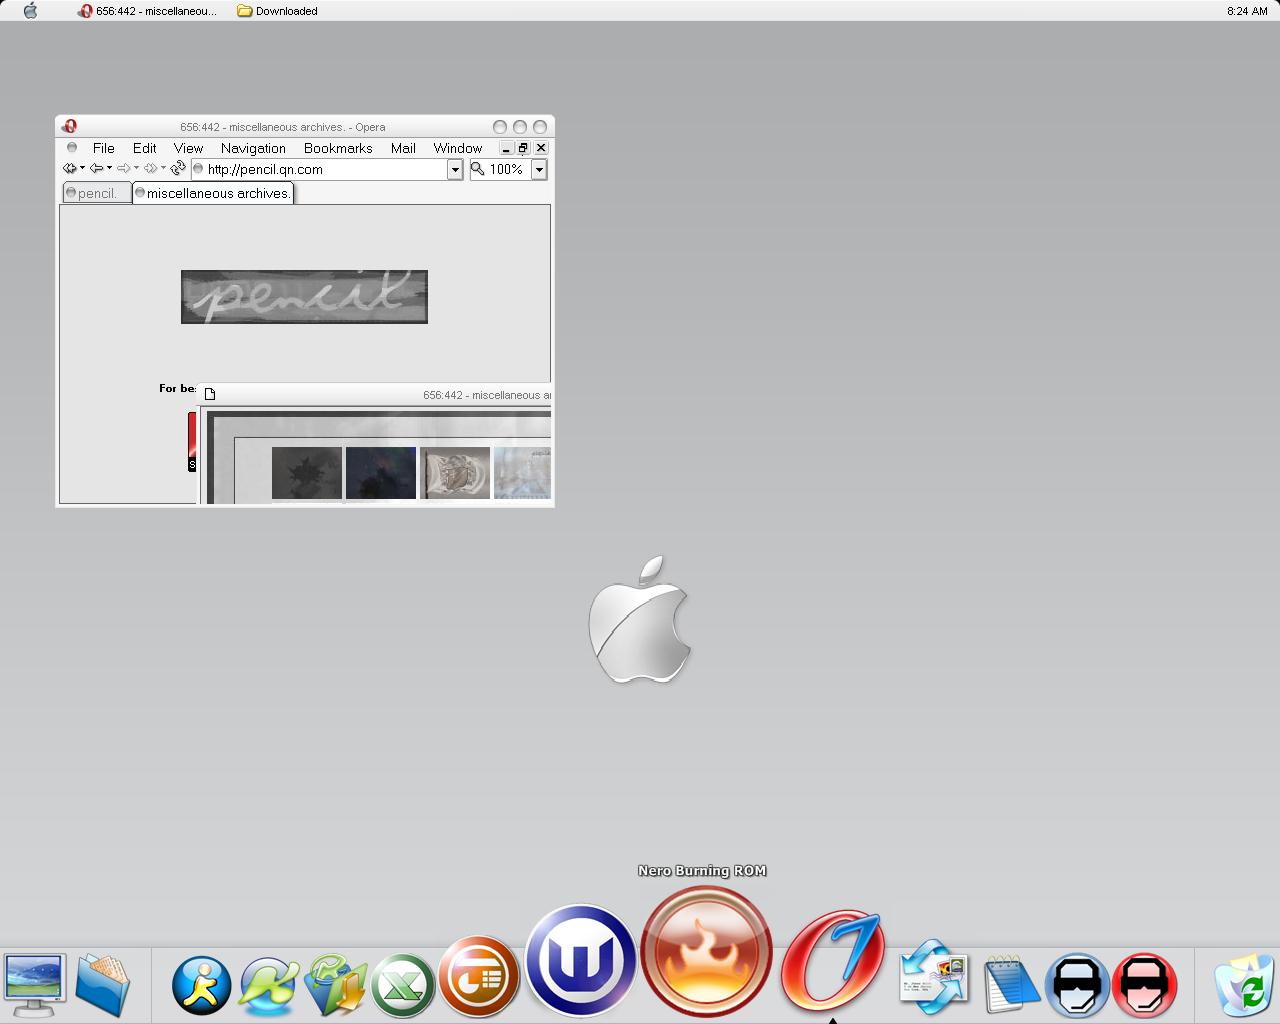Click the Opera window title bar text
Screen dimensions: 1280x1024
283,127
